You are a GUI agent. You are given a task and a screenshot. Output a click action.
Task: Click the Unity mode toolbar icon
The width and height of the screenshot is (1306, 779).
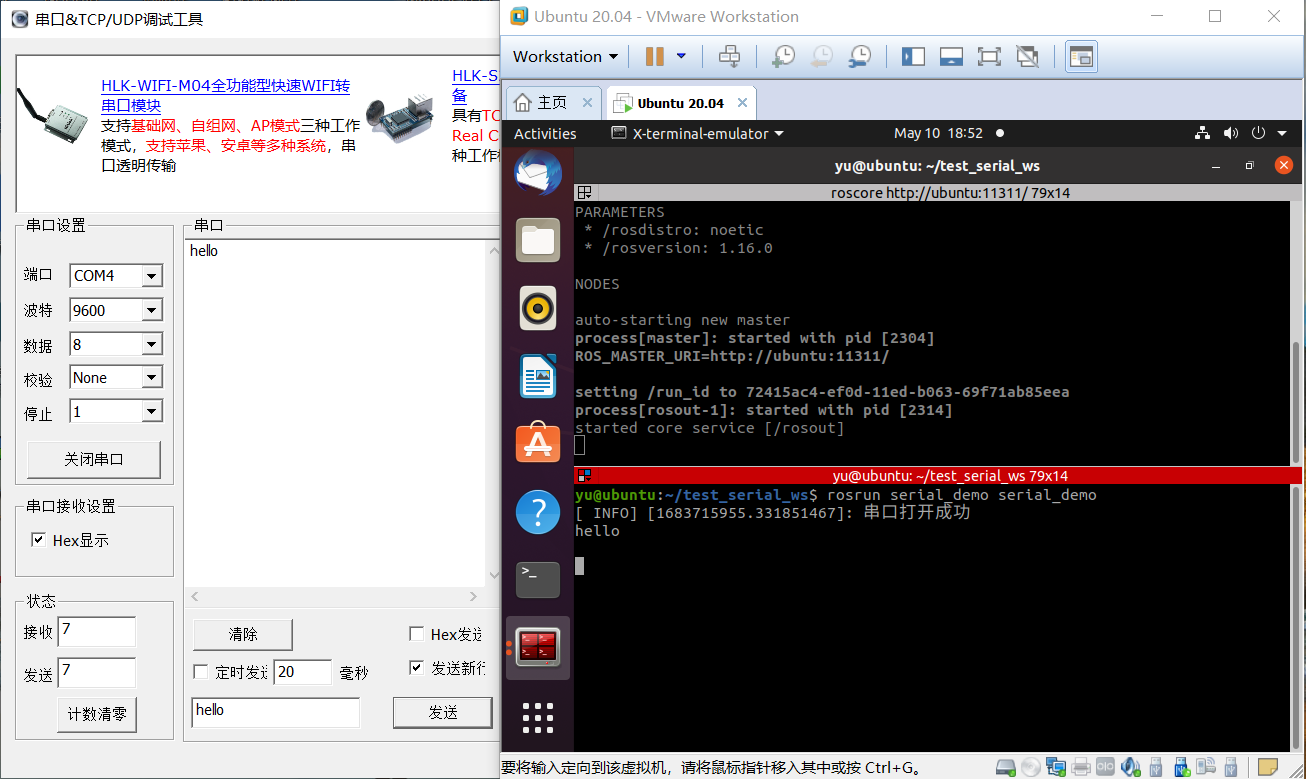coord(1027,56)
